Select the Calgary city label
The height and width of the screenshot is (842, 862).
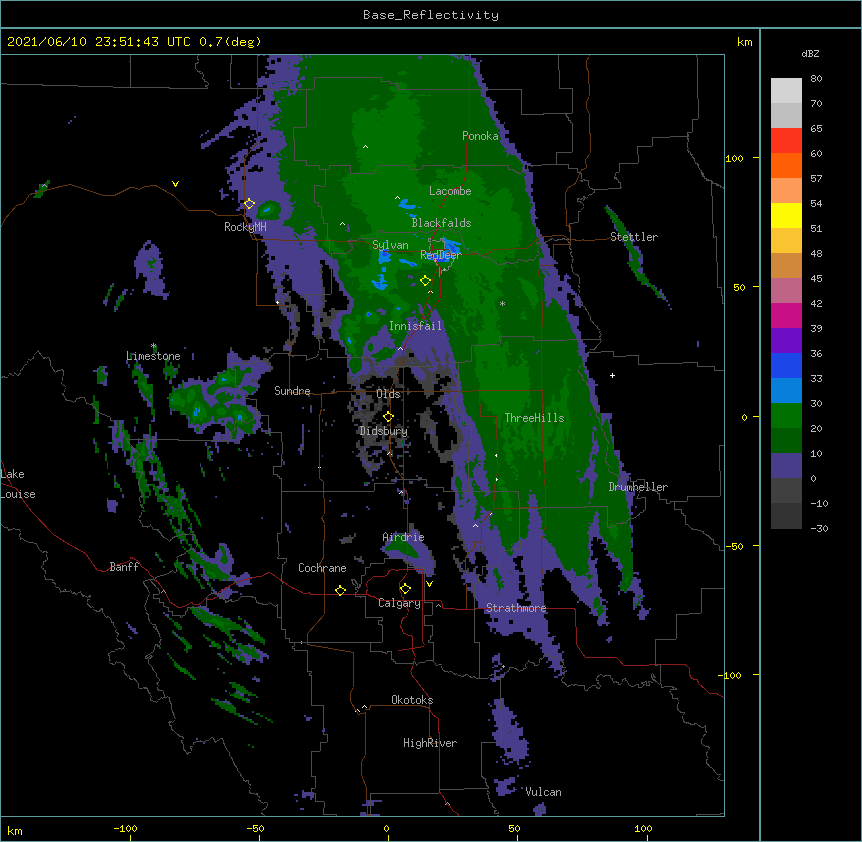(399, 603)
